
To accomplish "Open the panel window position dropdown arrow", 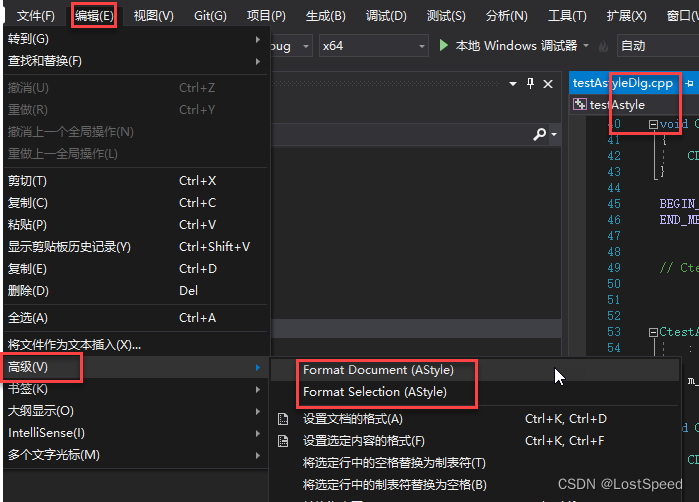I will [x=513, y=84].
